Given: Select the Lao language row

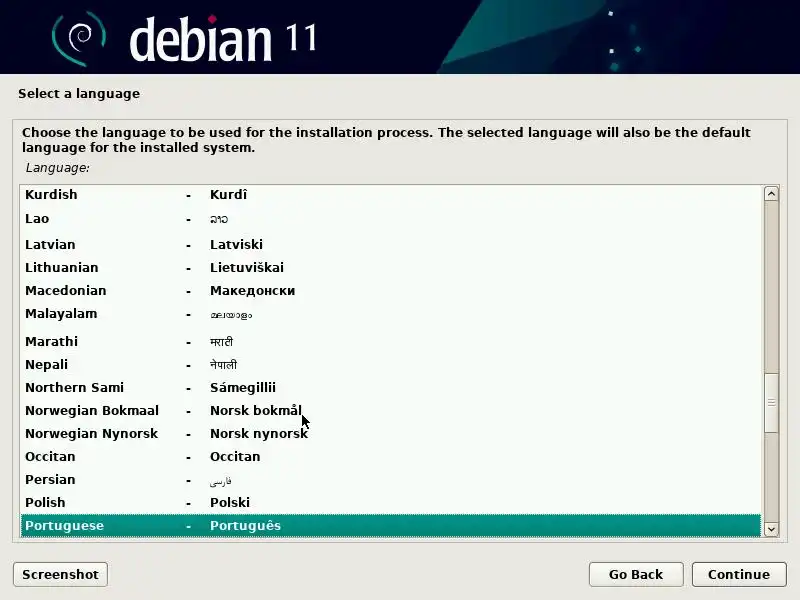Looking at the screenshot, I should [390, 219].
